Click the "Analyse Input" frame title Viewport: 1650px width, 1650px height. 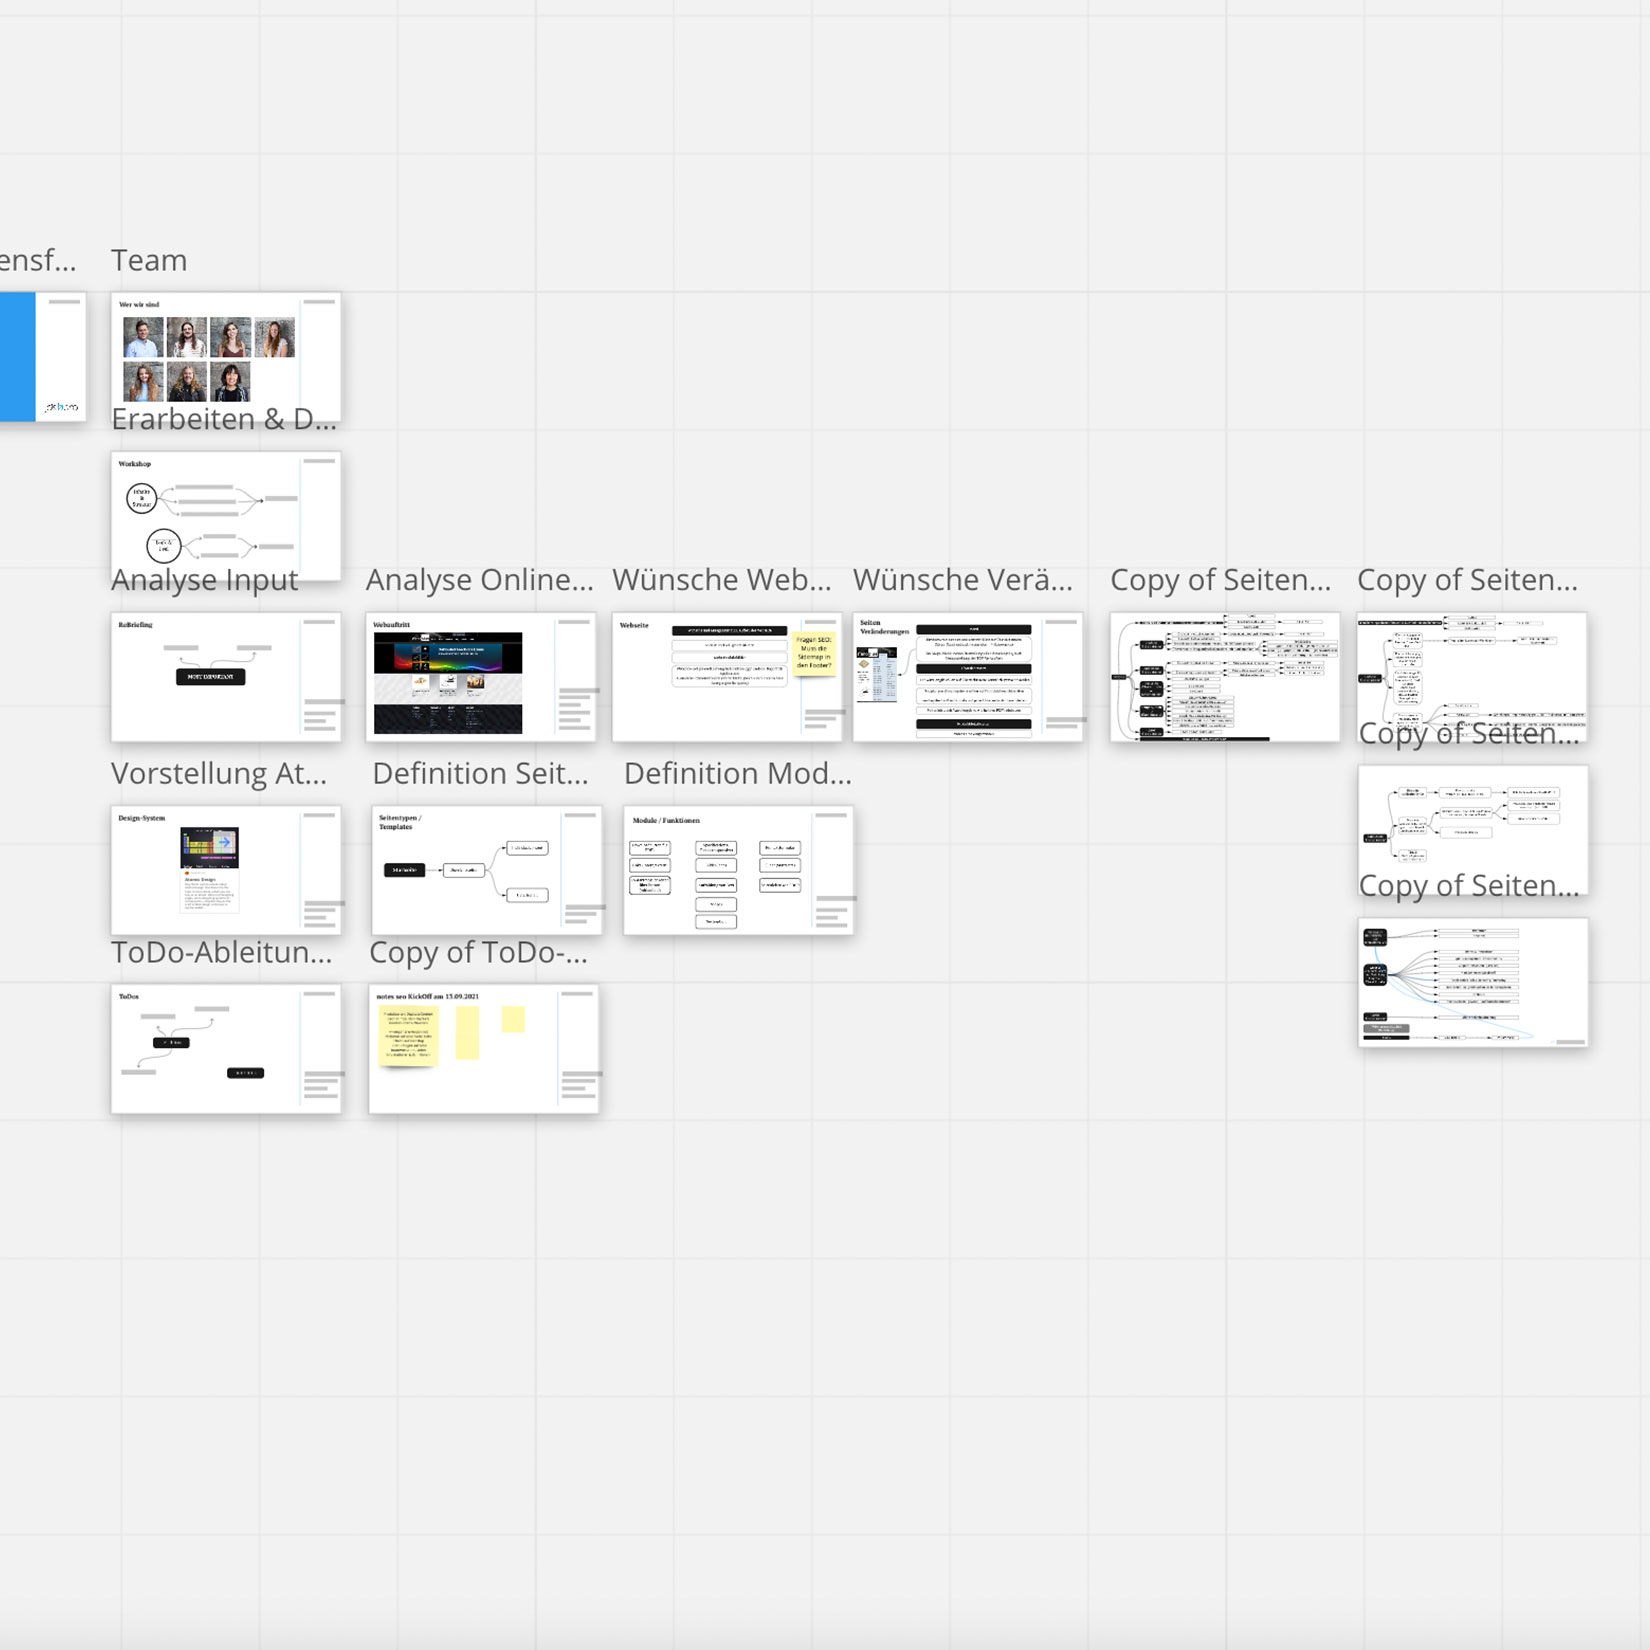pyautogui.click(x=204, y=580)
